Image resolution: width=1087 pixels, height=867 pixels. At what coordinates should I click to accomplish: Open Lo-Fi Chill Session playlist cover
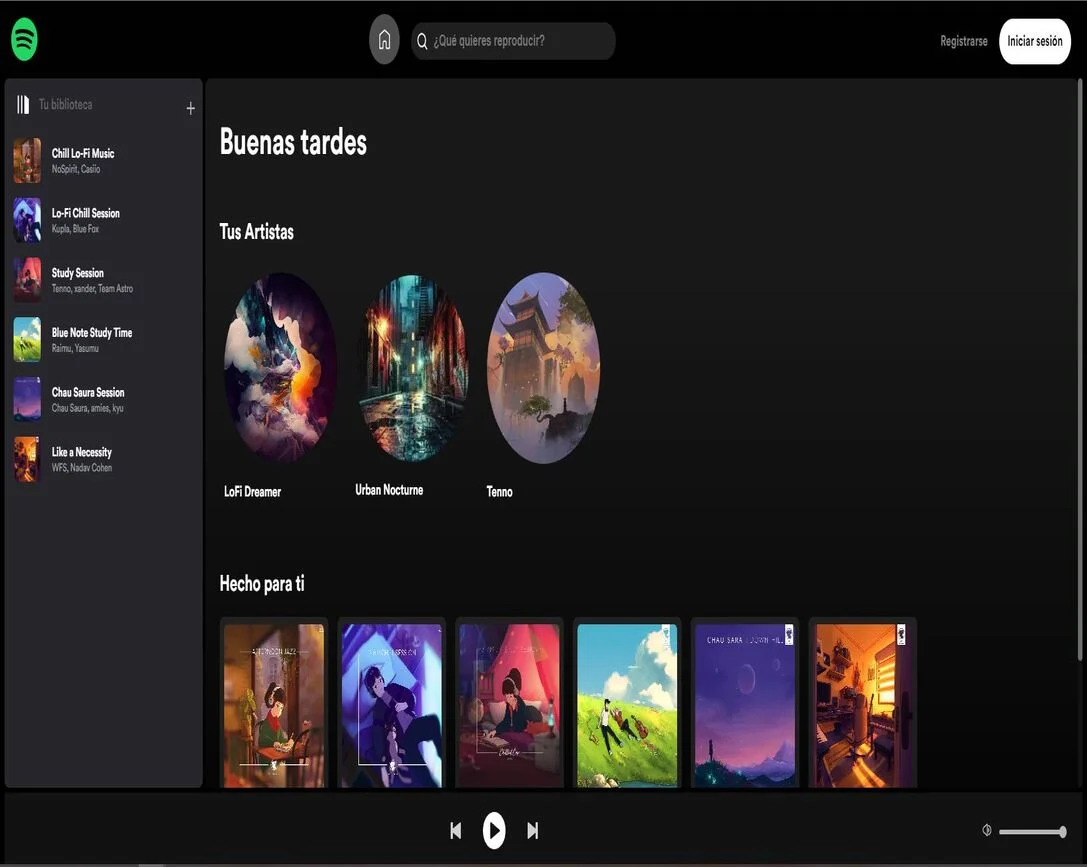[x=27, y=220]
